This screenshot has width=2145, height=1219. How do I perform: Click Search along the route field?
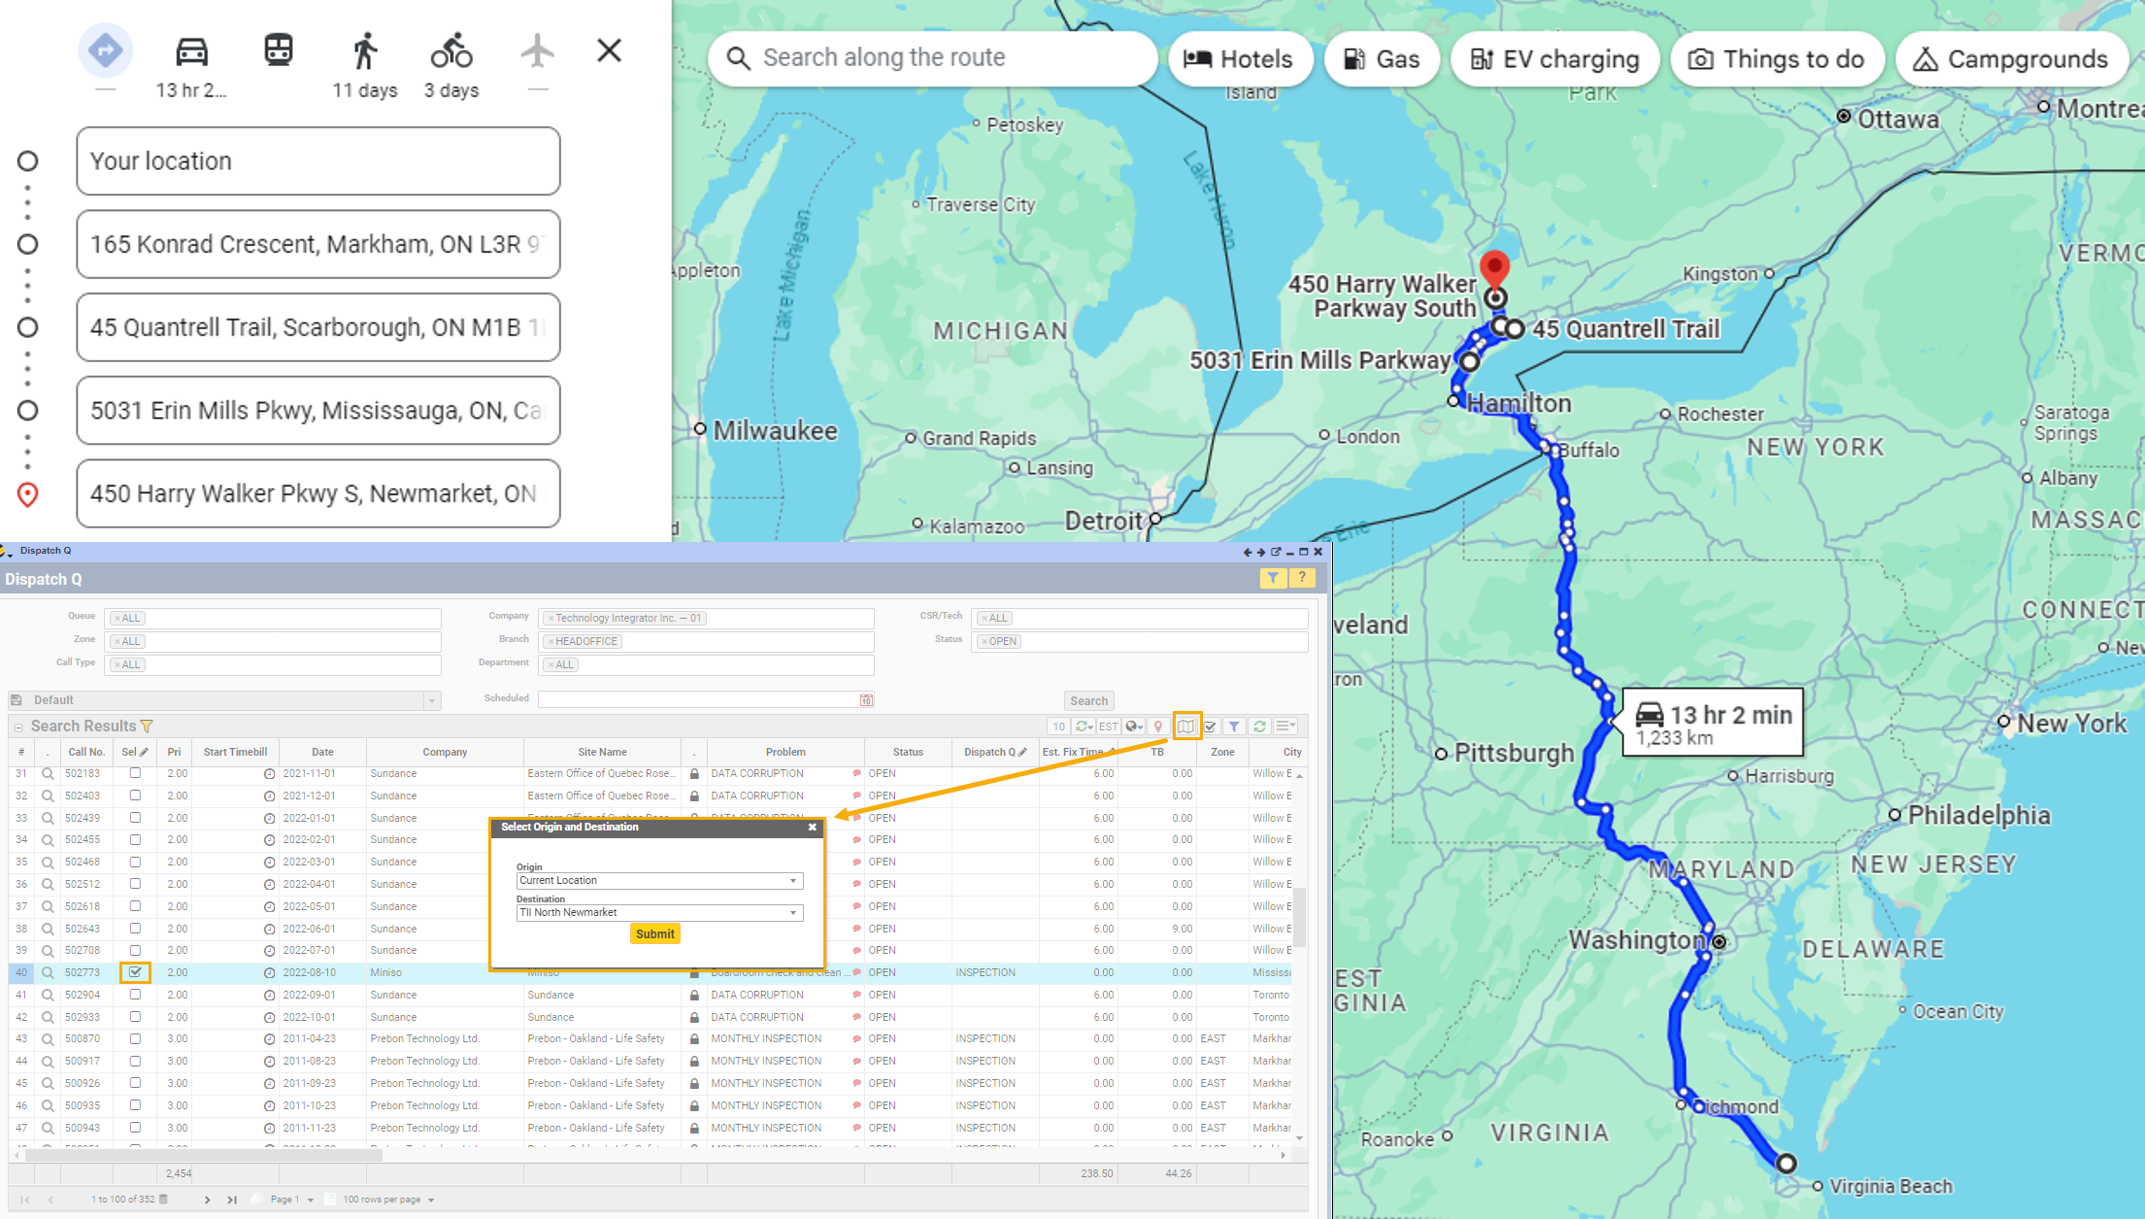tap(933, 58)
